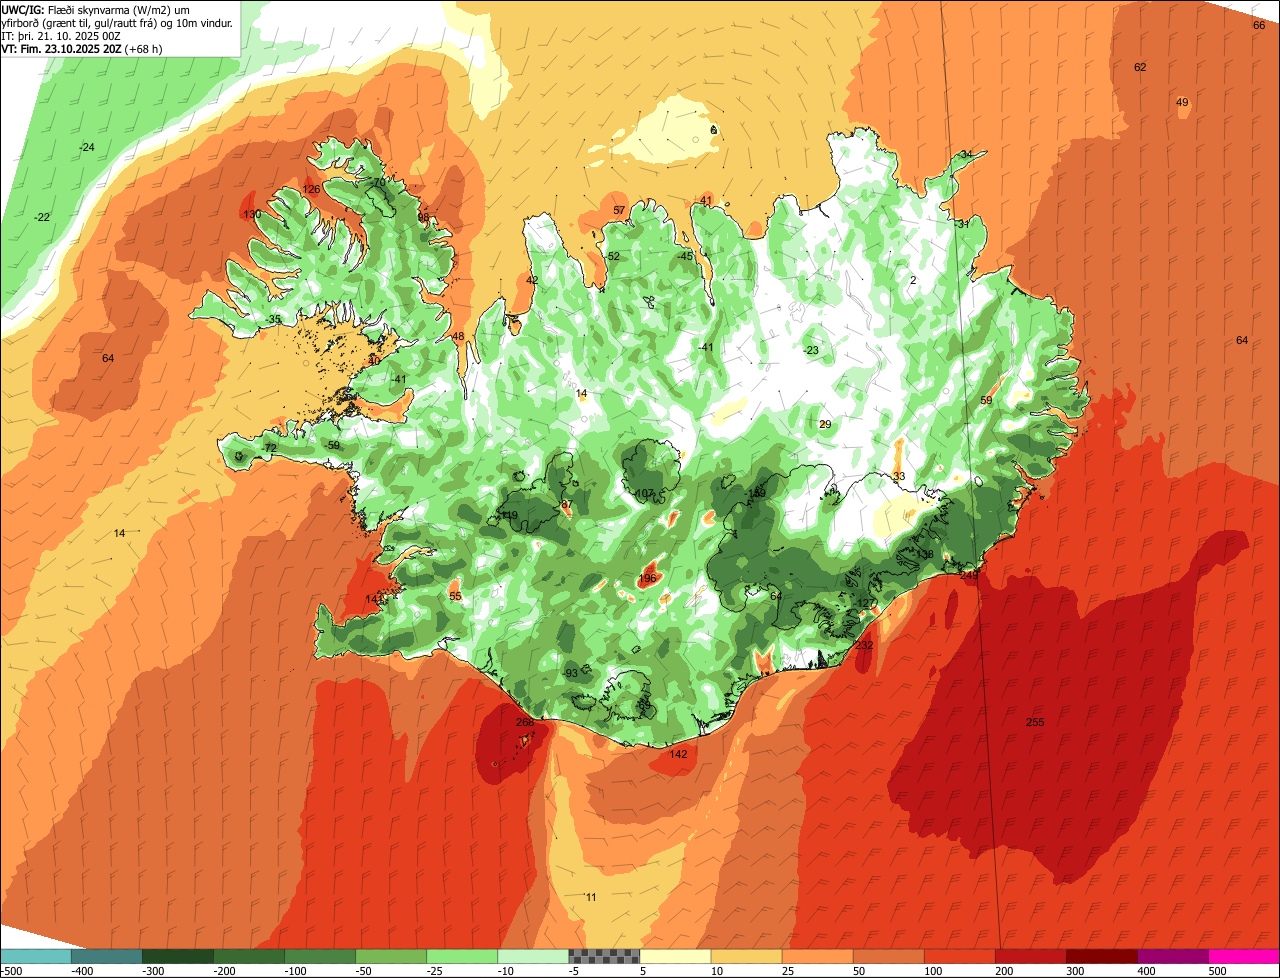The width and height of the screenshot is (1280, 978).
Task: Select the '57' value off the north coast
Action: (x=619, y=210)
